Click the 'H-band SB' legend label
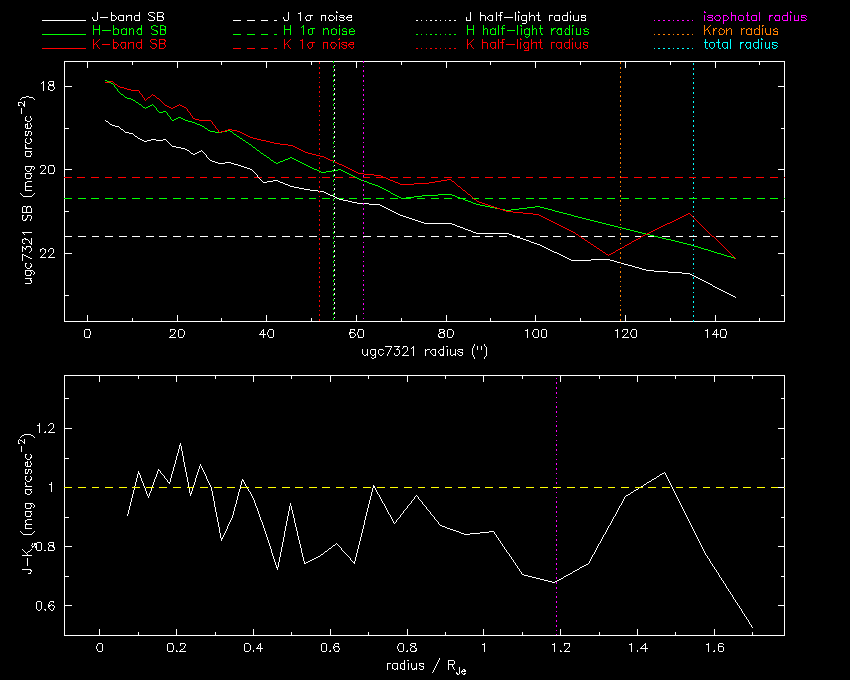 point(129,31)
